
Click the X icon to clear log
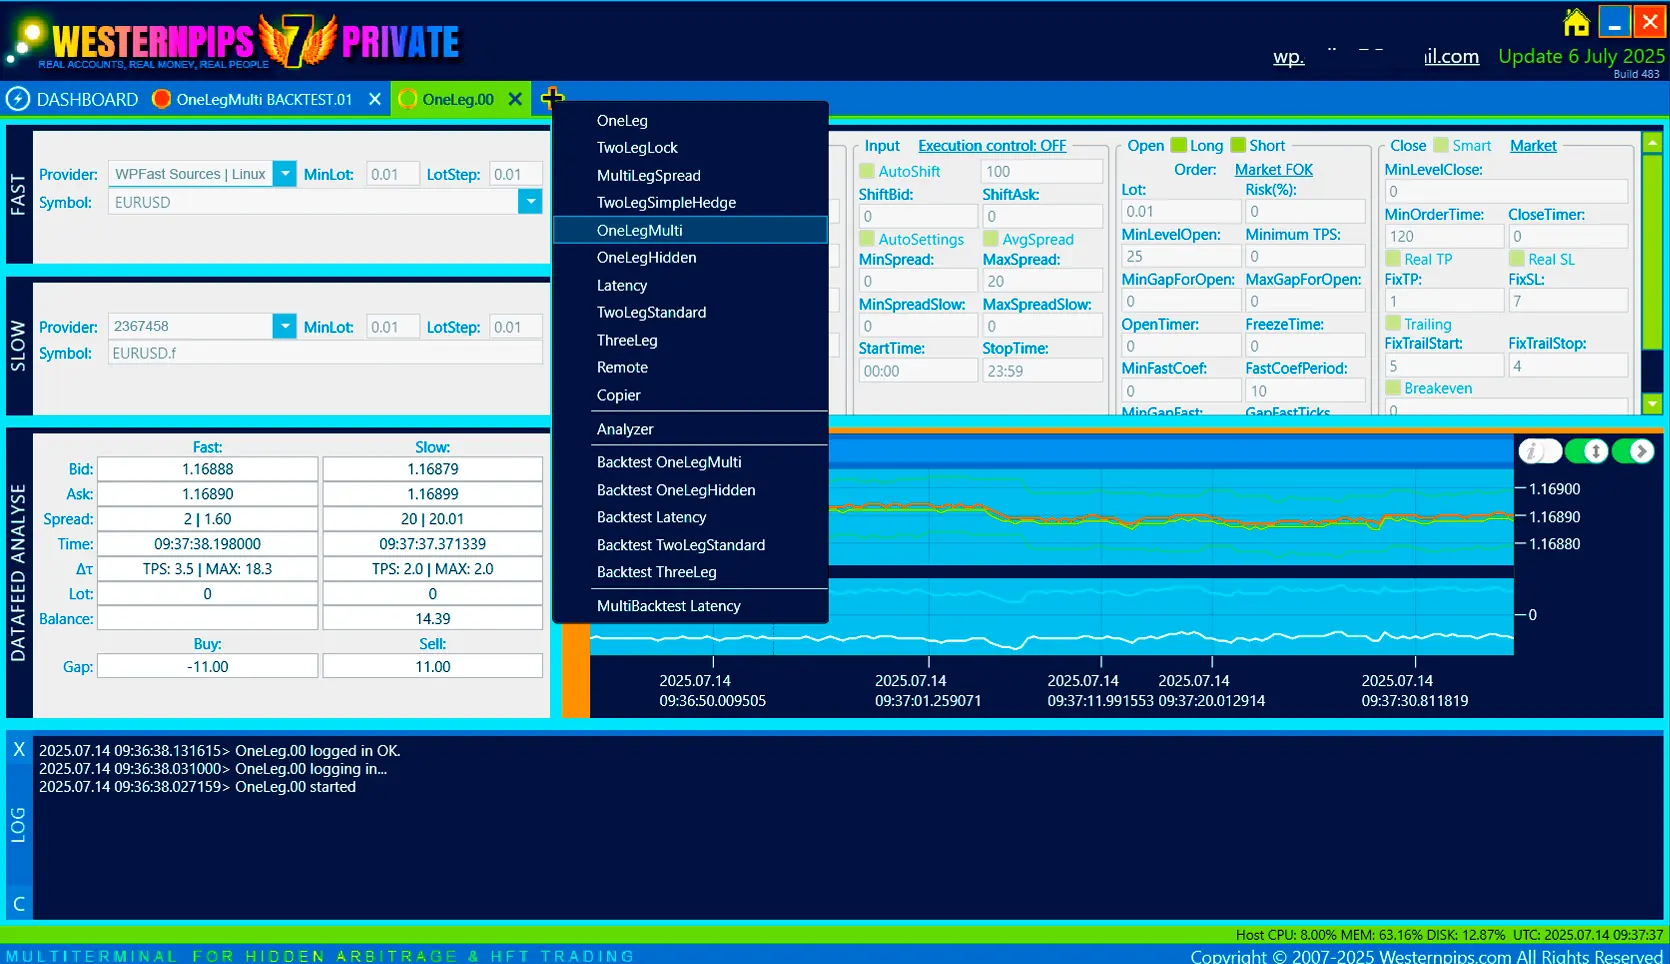coord(19,749)
